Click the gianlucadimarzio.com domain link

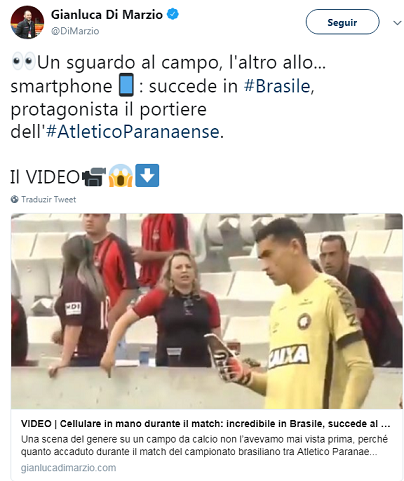tap(68, 468)
